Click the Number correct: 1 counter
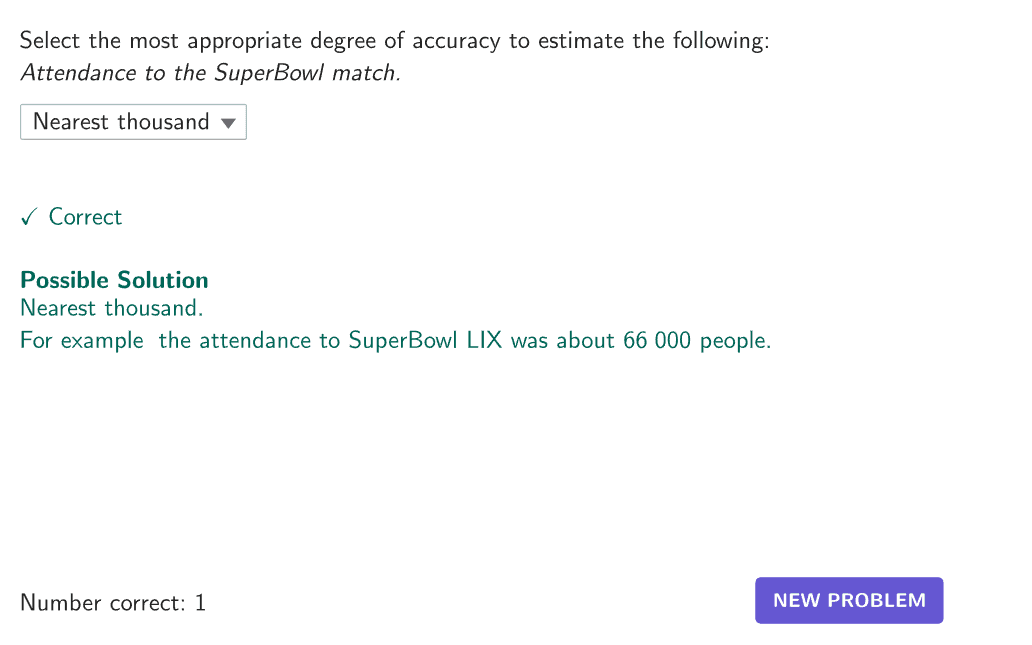 (113, 603)
